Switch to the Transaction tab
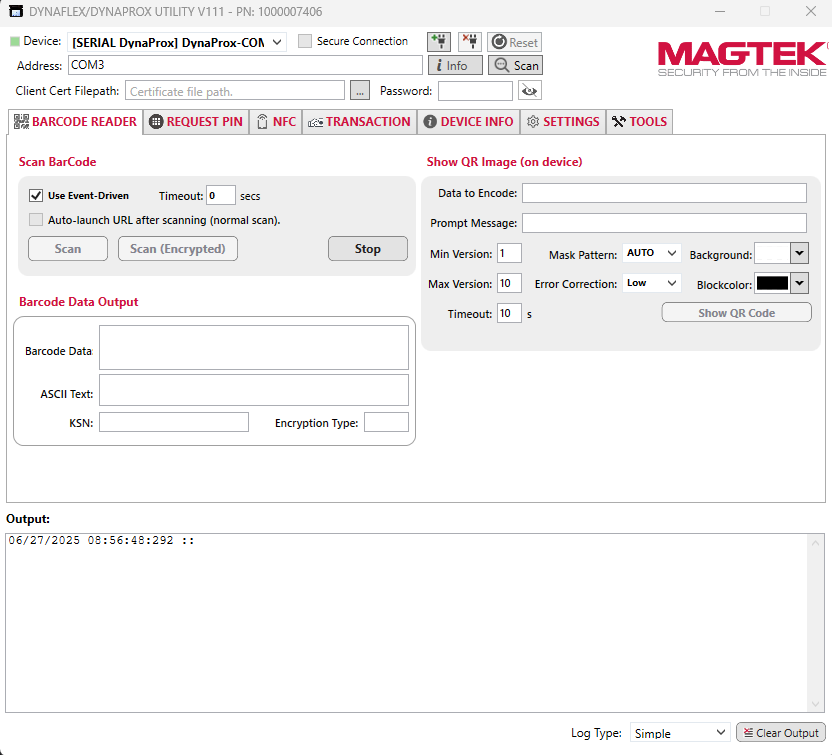Image resolution: width=832 pixels, height=755 pixels. pyautogui.click(x=359, y=122)
